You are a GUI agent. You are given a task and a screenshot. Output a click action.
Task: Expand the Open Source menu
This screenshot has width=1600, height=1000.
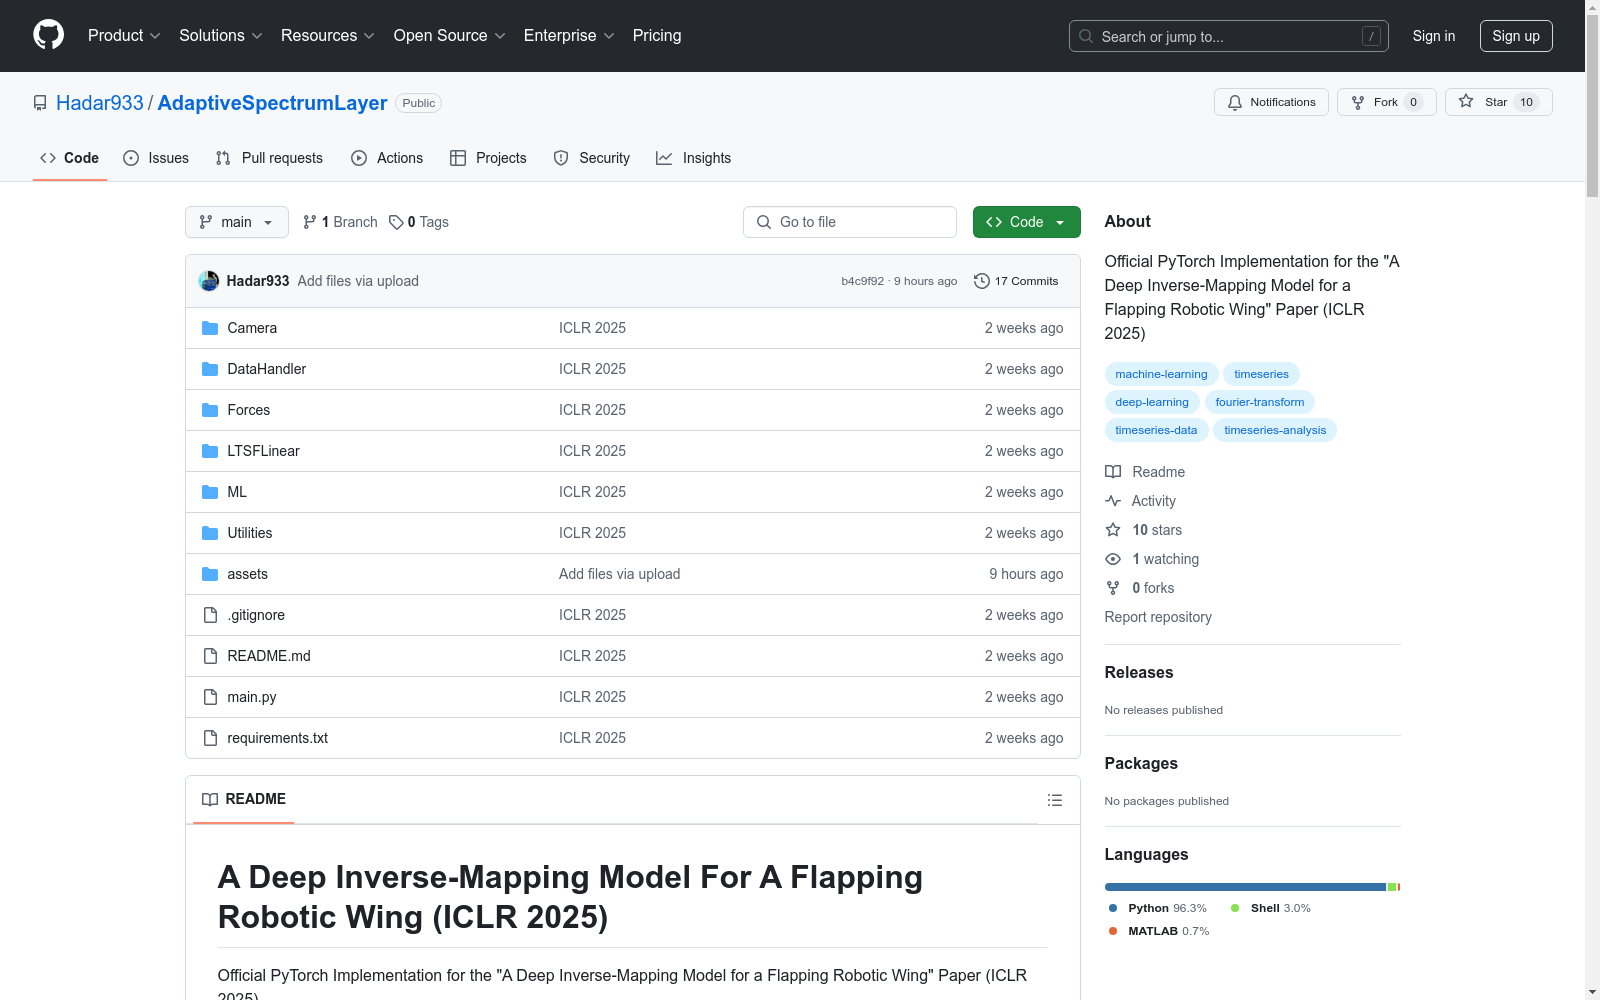[x=450, y=35]
